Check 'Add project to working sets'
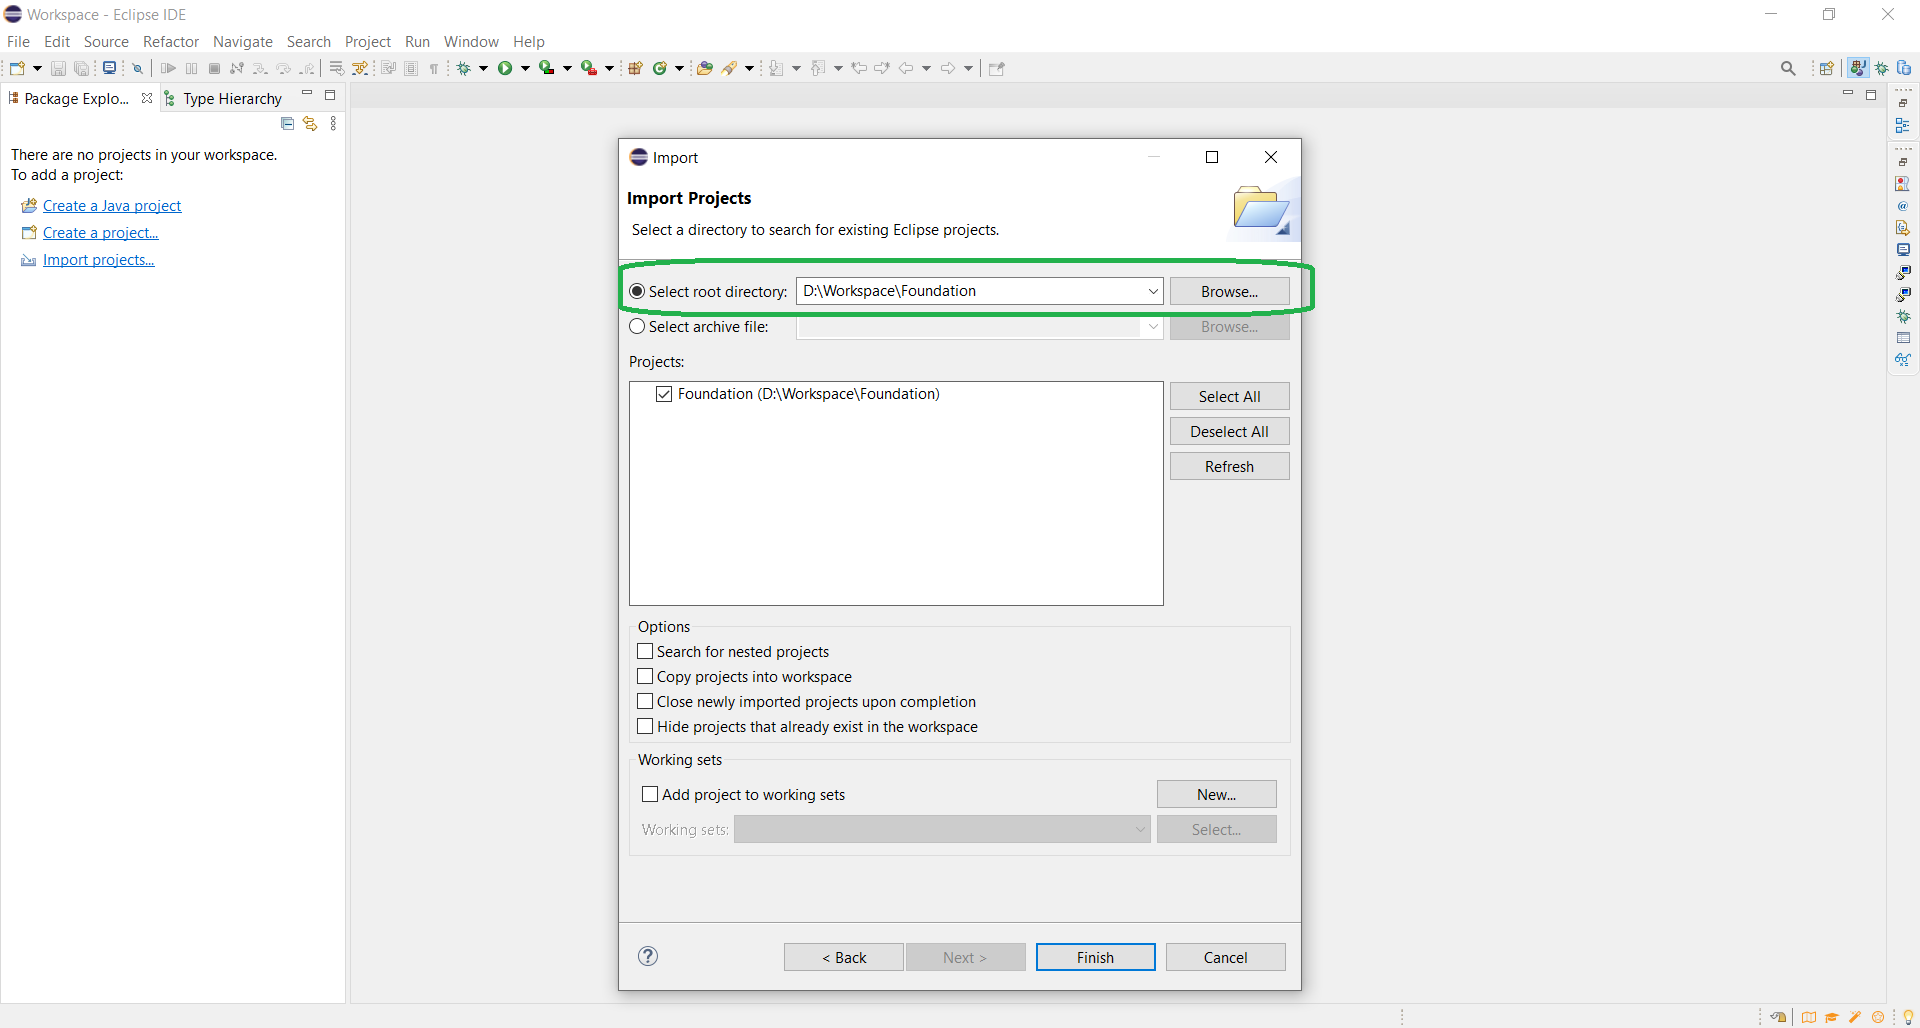This screenshot has width=1920, height=1028. point(650,794)
